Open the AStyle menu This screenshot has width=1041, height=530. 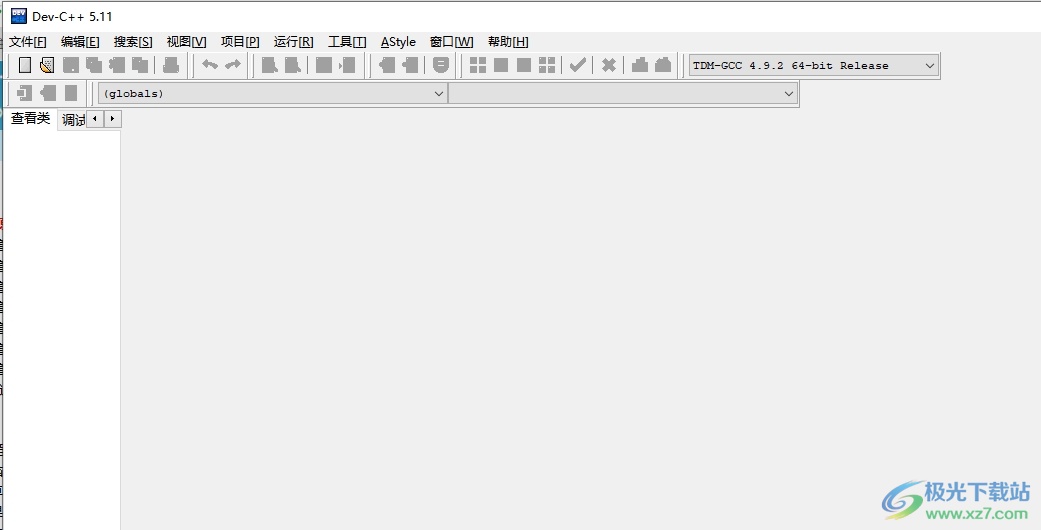(x=398, y=42)
